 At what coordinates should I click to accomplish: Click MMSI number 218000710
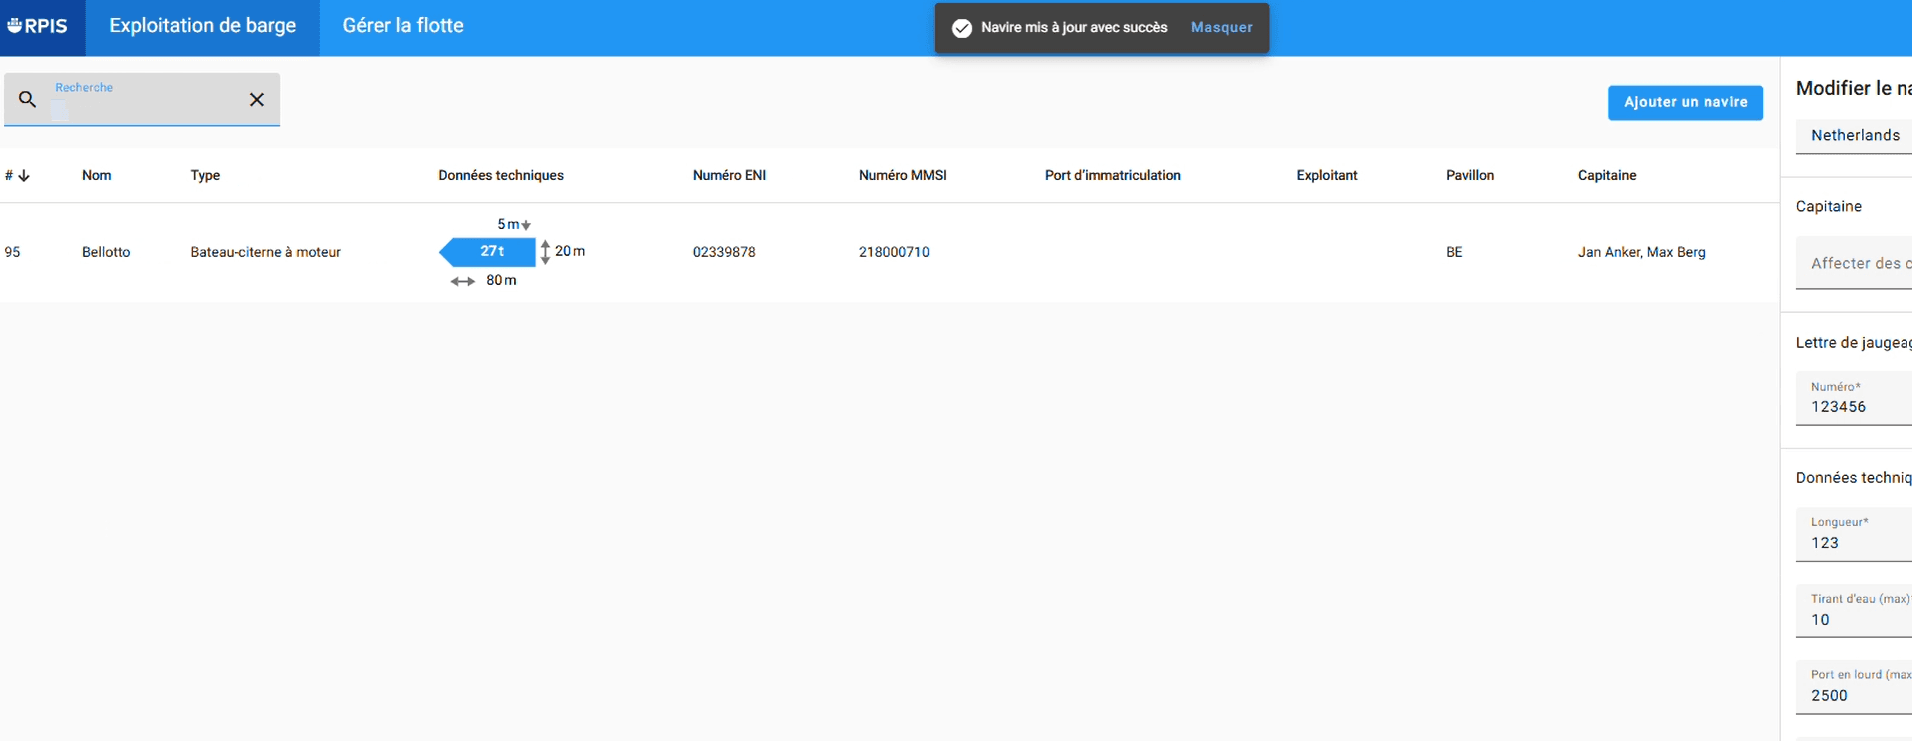pyautogui.click(x=894, y=252)
